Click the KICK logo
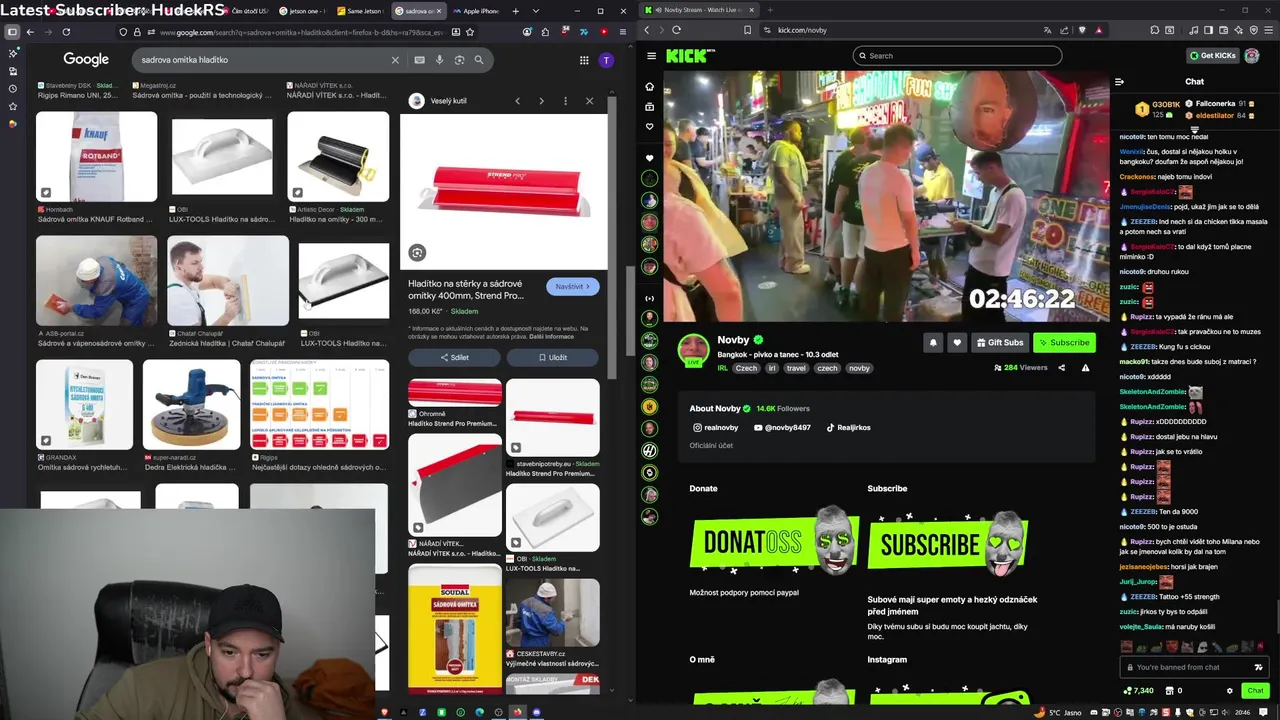 click(x=690, y=56)
